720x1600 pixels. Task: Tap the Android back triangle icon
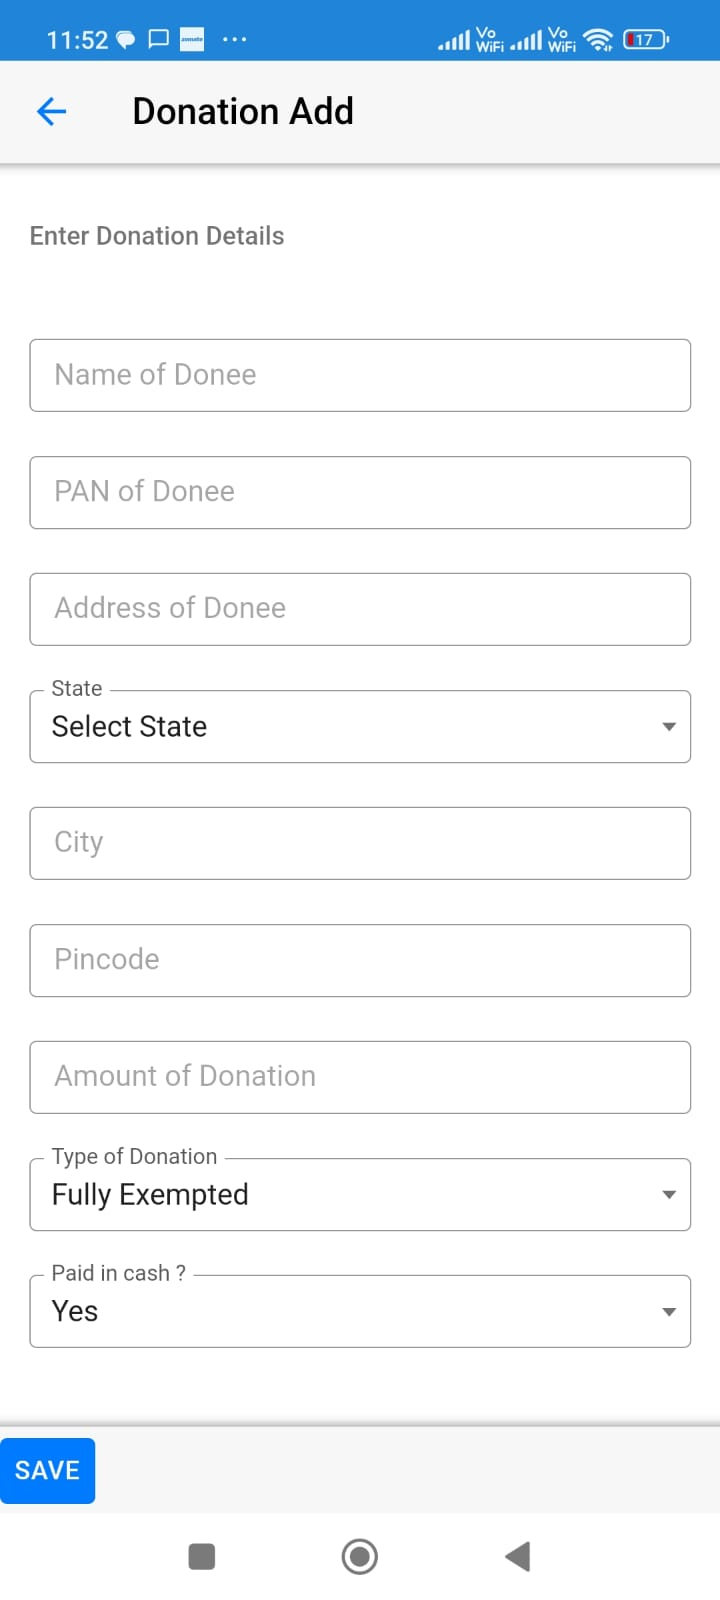tap(517, 1556)
